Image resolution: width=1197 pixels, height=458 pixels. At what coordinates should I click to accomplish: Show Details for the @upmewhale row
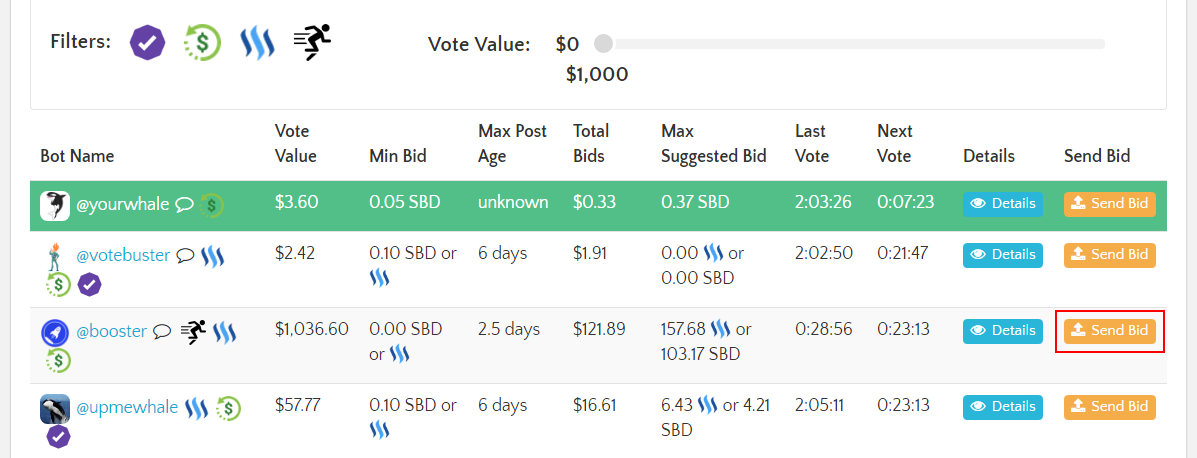[x=1002, y=407]
